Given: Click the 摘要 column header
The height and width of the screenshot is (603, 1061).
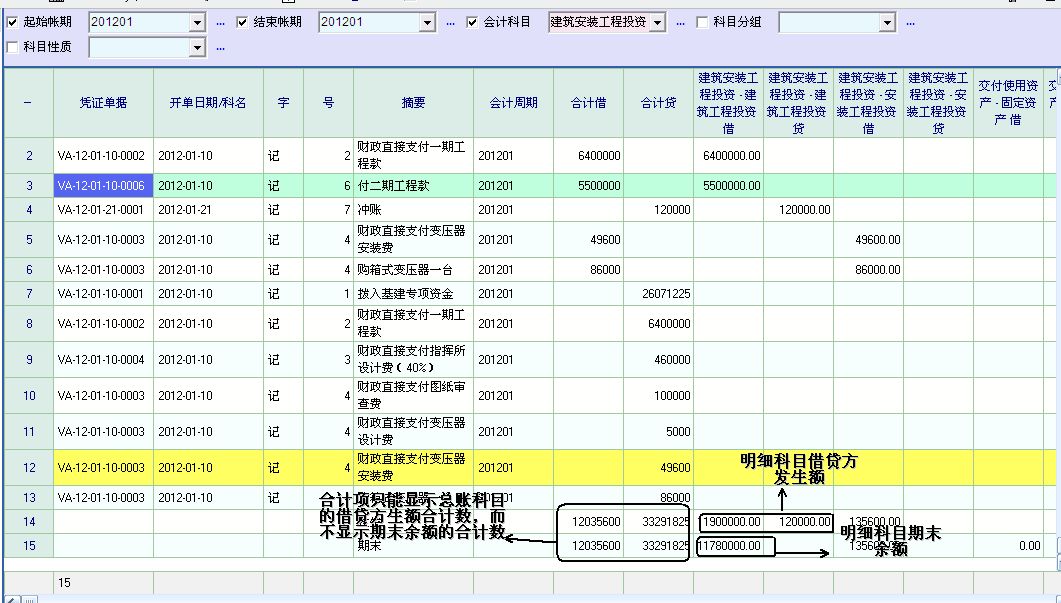Looking at the screenshot, I should 413,102.
